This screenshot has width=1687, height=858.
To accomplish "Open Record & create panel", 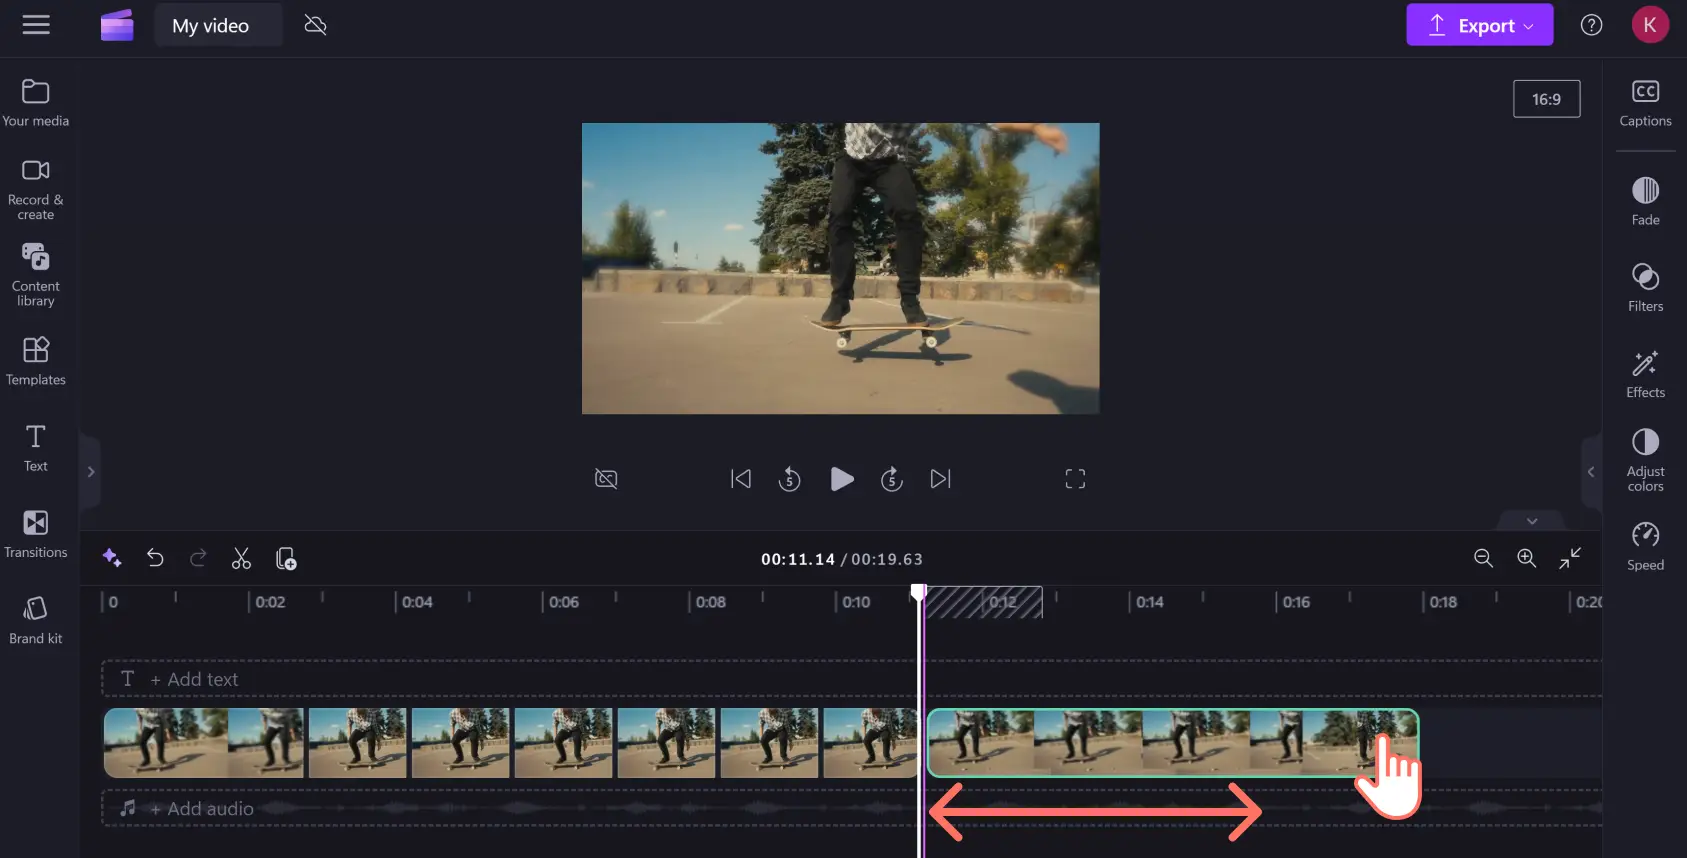I will tap(36, 190).
